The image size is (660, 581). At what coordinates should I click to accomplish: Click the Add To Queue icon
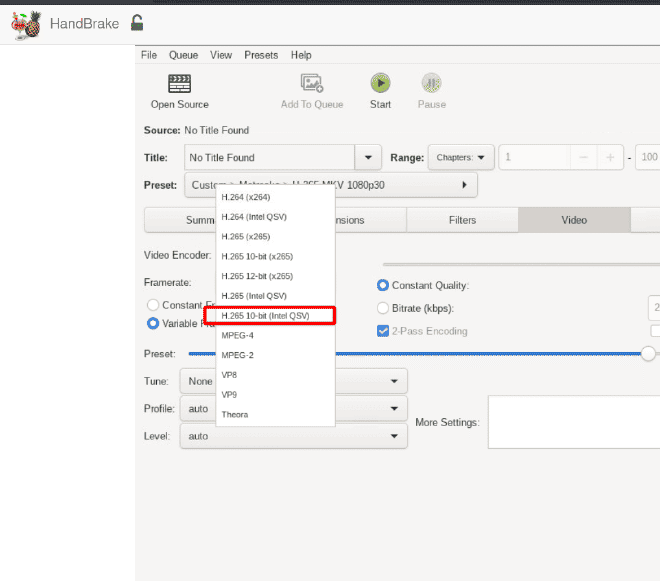coord(312,83)
